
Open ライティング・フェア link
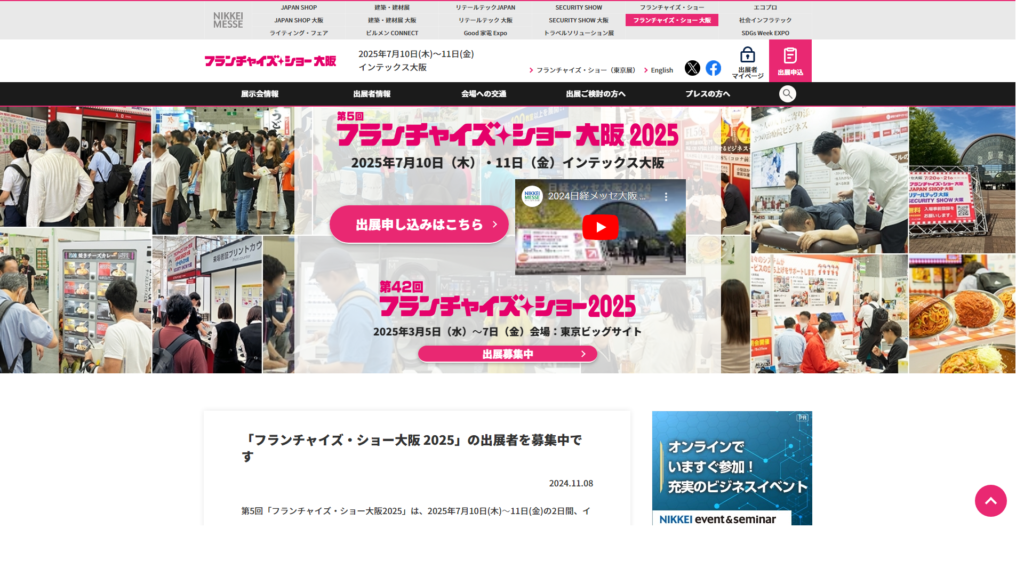pos(299,33)
